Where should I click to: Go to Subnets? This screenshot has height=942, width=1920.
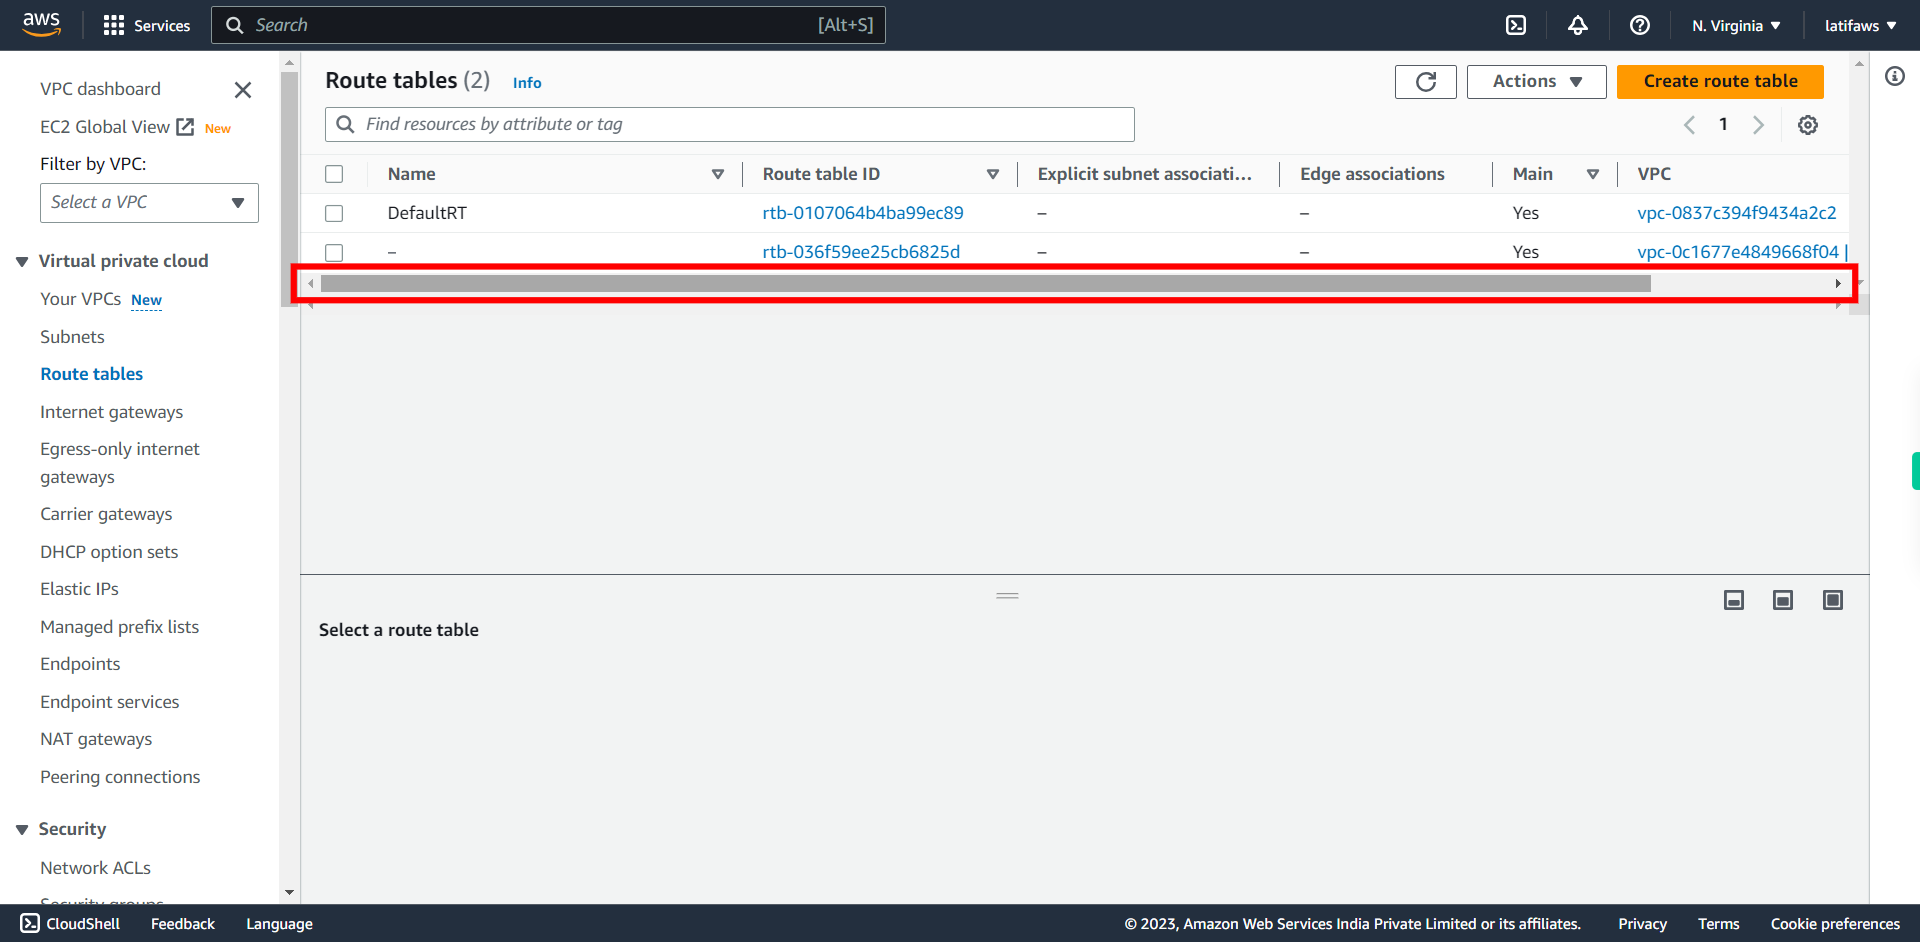point(72,337)
